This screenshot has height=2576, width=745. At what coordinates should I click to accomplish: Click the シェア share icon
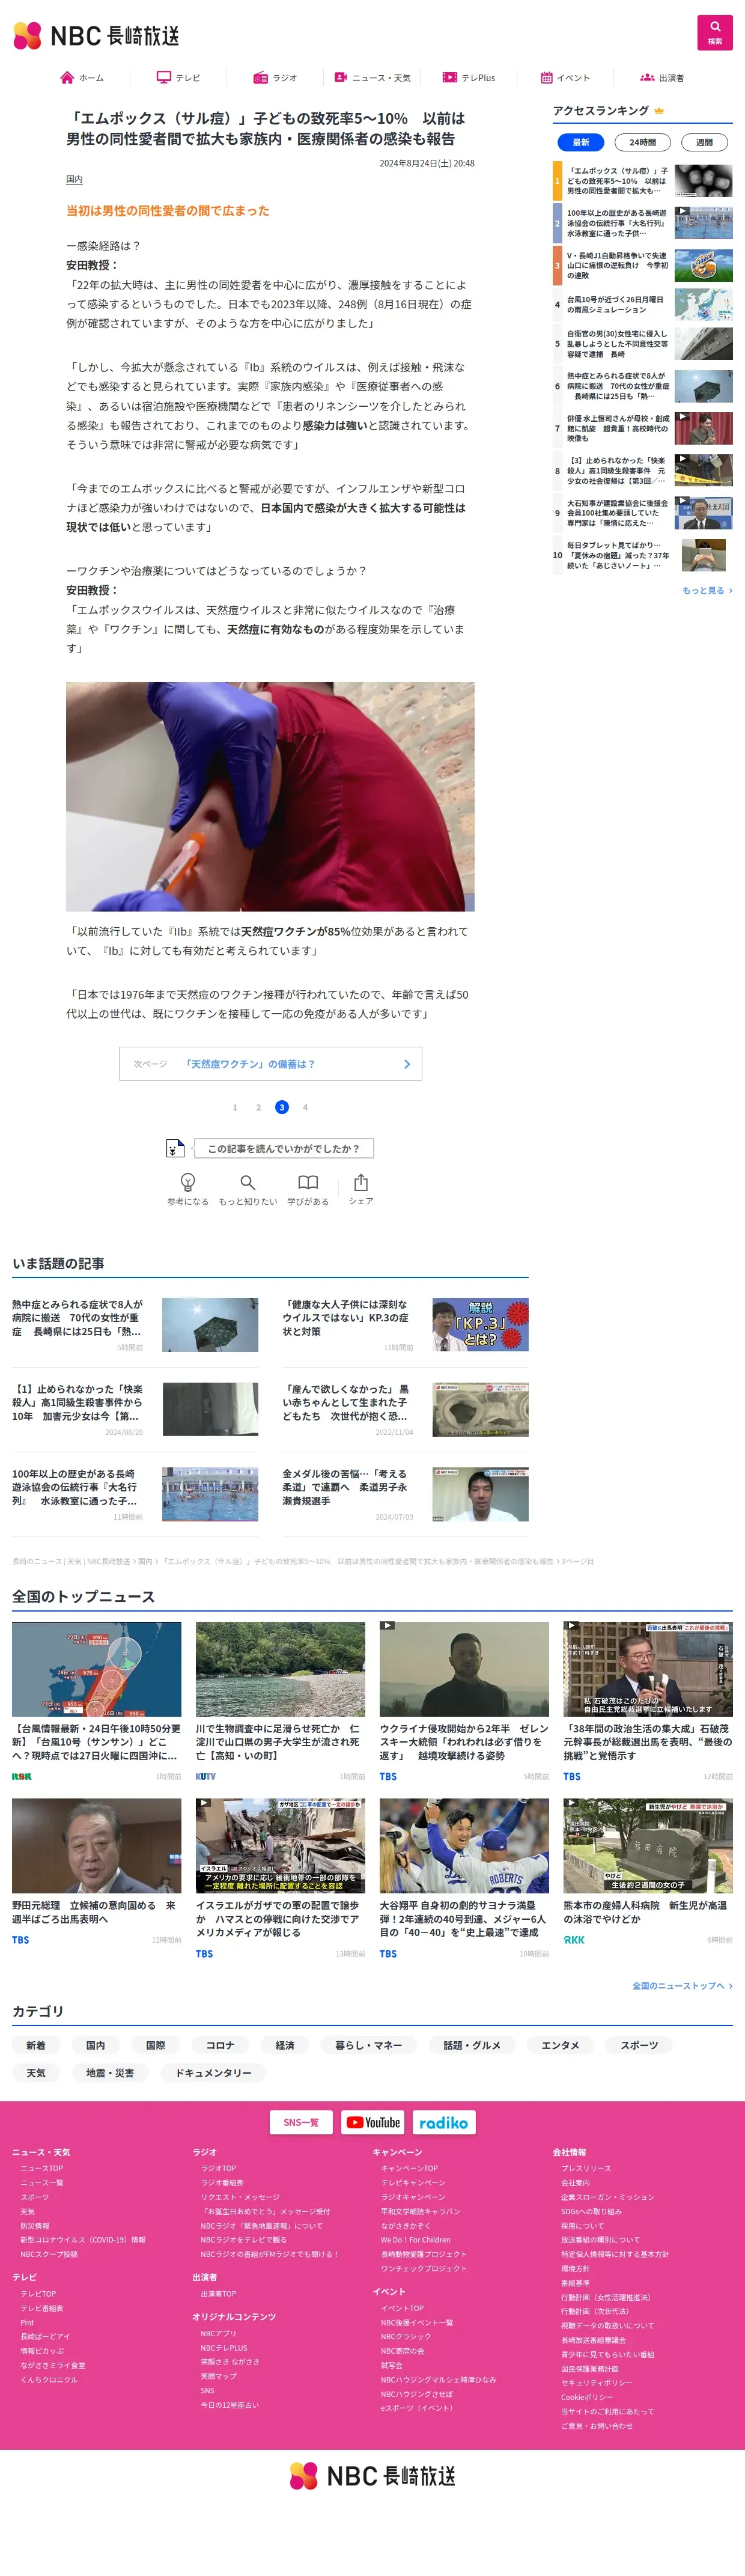click(x=361, y=1183)
